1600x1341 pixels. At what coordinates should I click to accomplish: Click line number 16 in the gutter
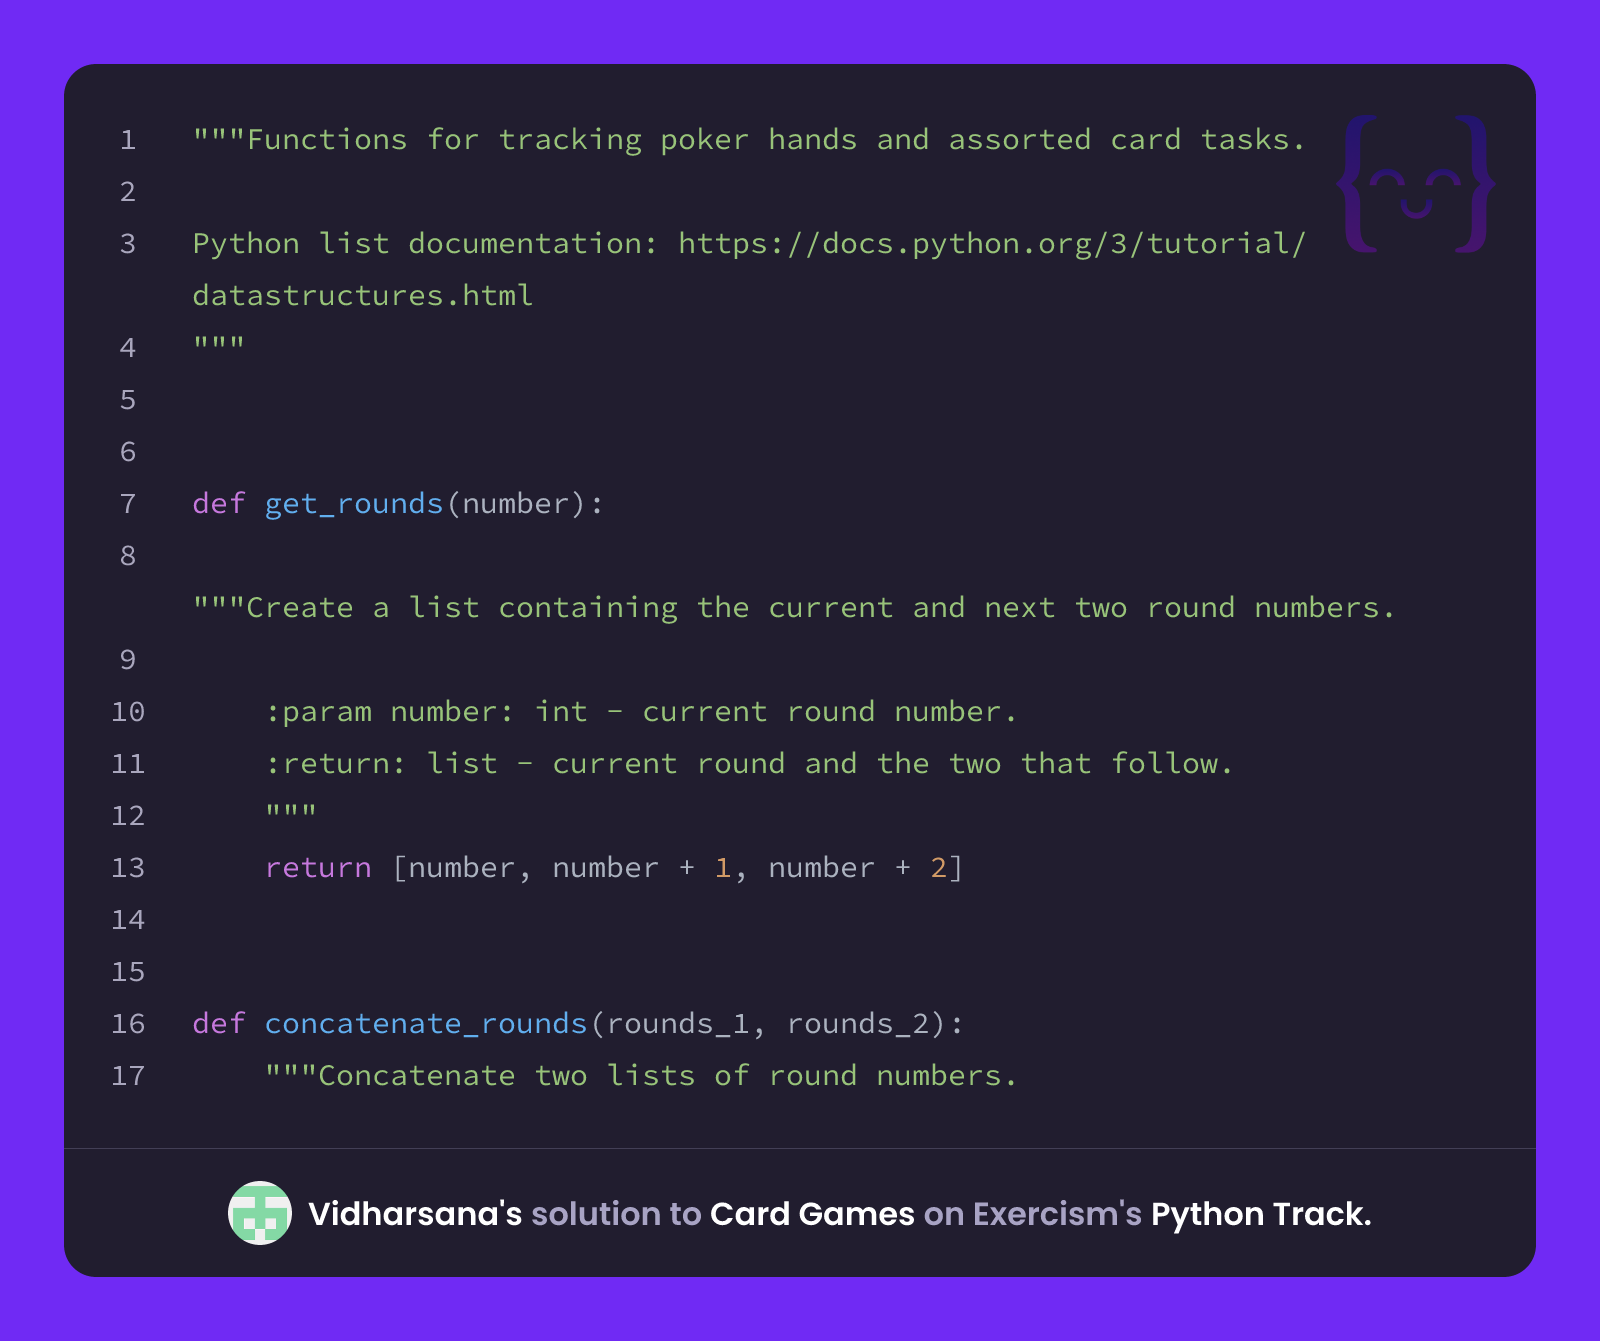pos(128,1024)
